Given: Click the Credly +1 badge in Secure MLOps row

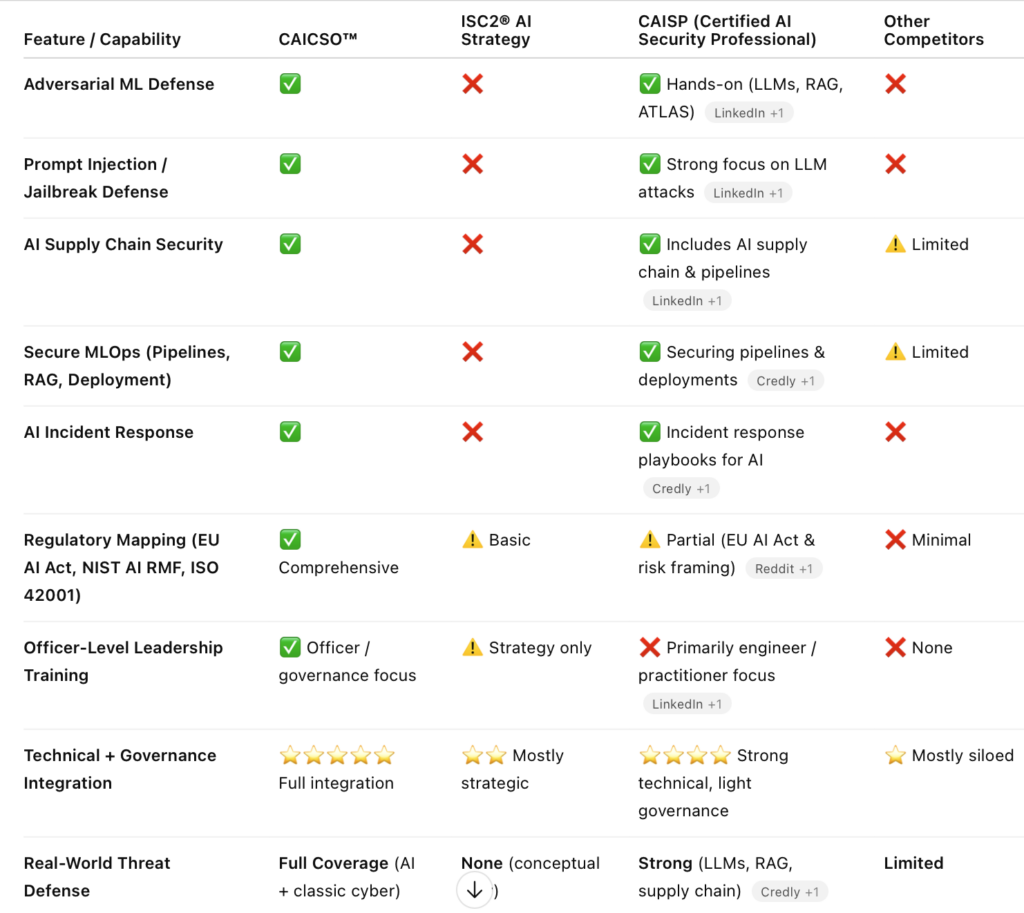Looking at the screenshot, I should point(785,381).
